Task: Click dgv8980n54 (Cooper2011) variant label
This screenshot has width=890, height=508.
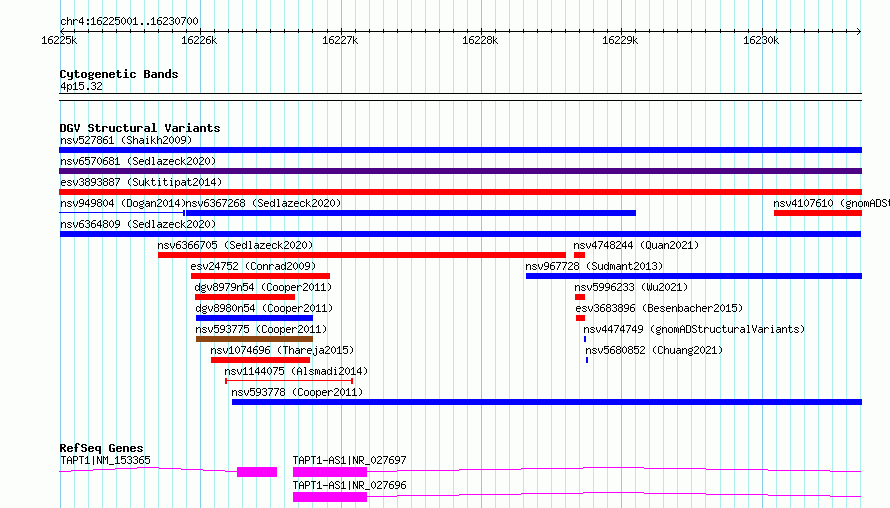Action: (264, 308)
